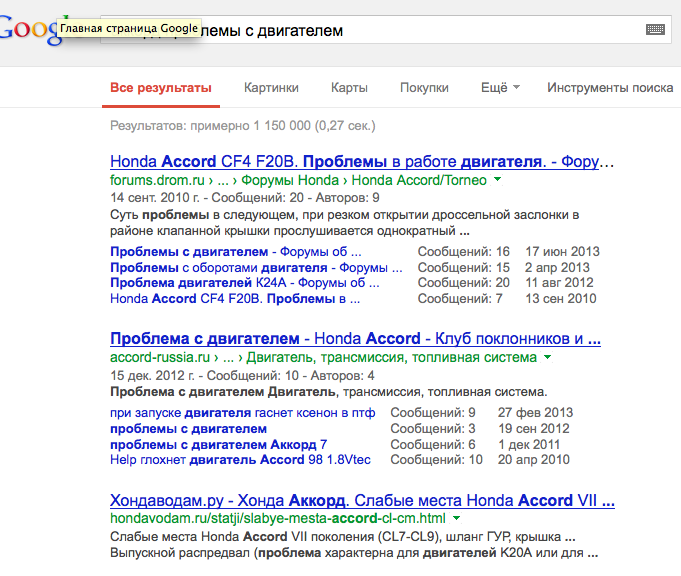Click date text 20 апр 2010
Image resolution: width=681 pixels, height=576 pixels.
pos(533,460)
